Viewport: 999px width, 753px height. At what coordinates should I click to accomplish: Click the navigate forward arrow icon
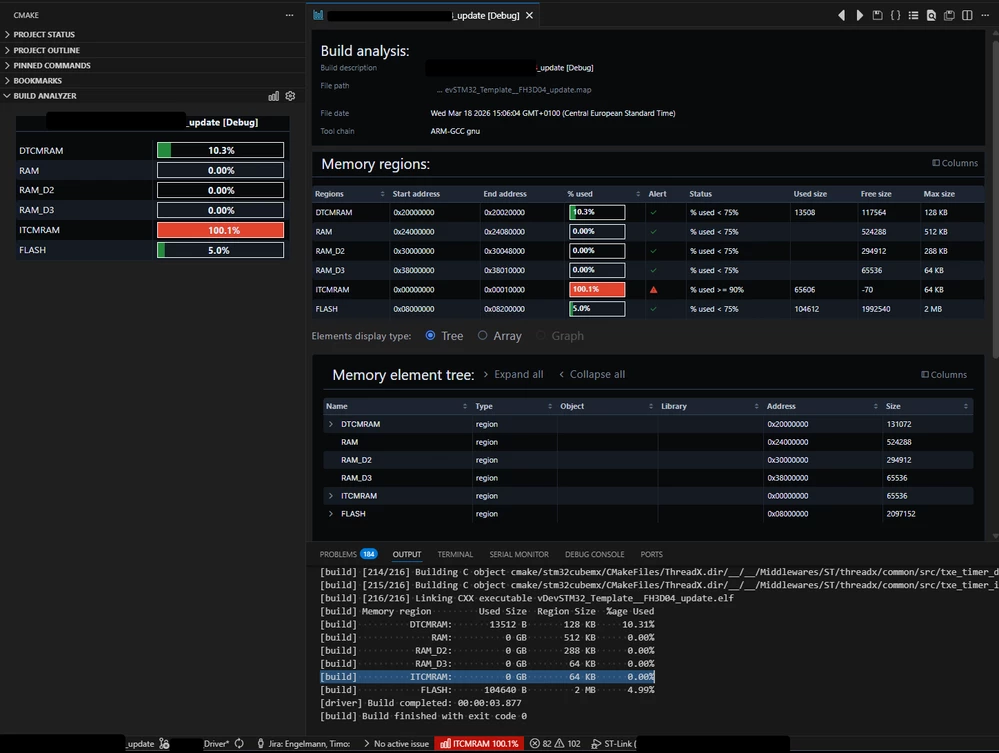(859, 15)
